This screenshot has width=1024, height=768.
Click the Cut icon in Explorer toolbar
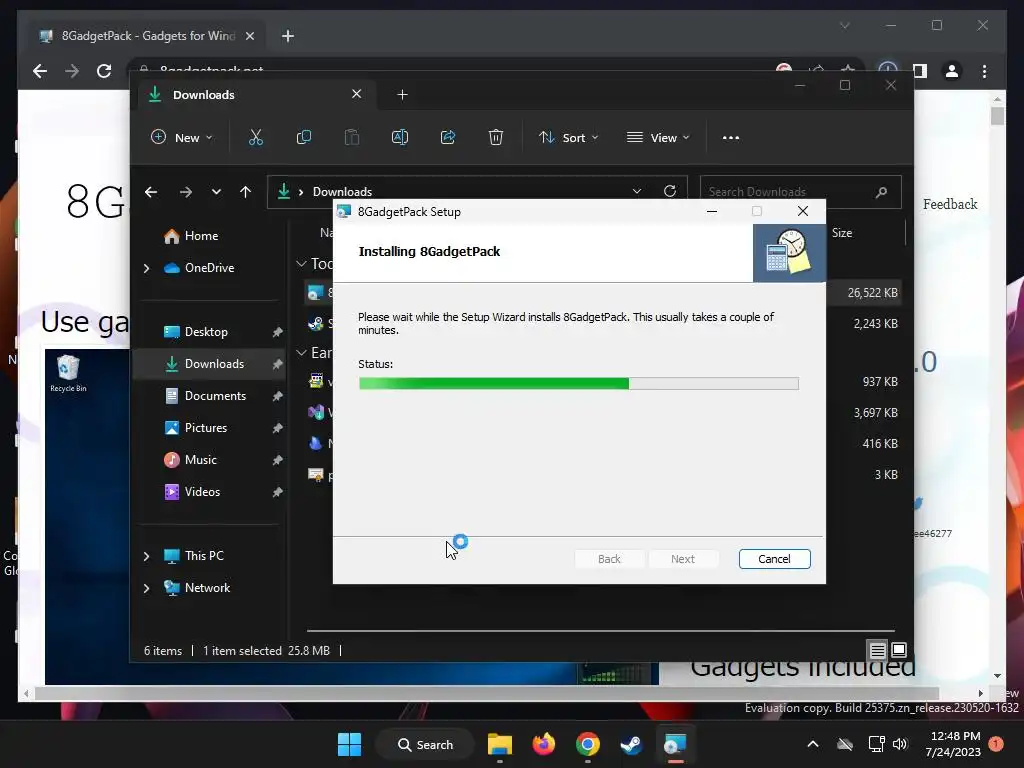click(x=255, y=137)
